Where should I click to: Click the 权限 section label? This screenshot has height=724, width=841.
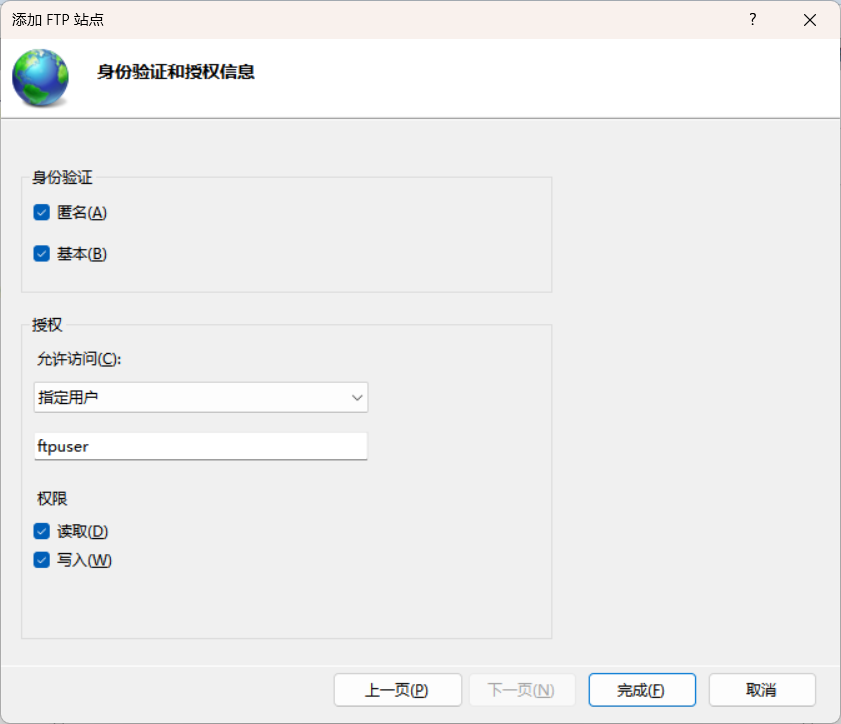coord(52,498)
